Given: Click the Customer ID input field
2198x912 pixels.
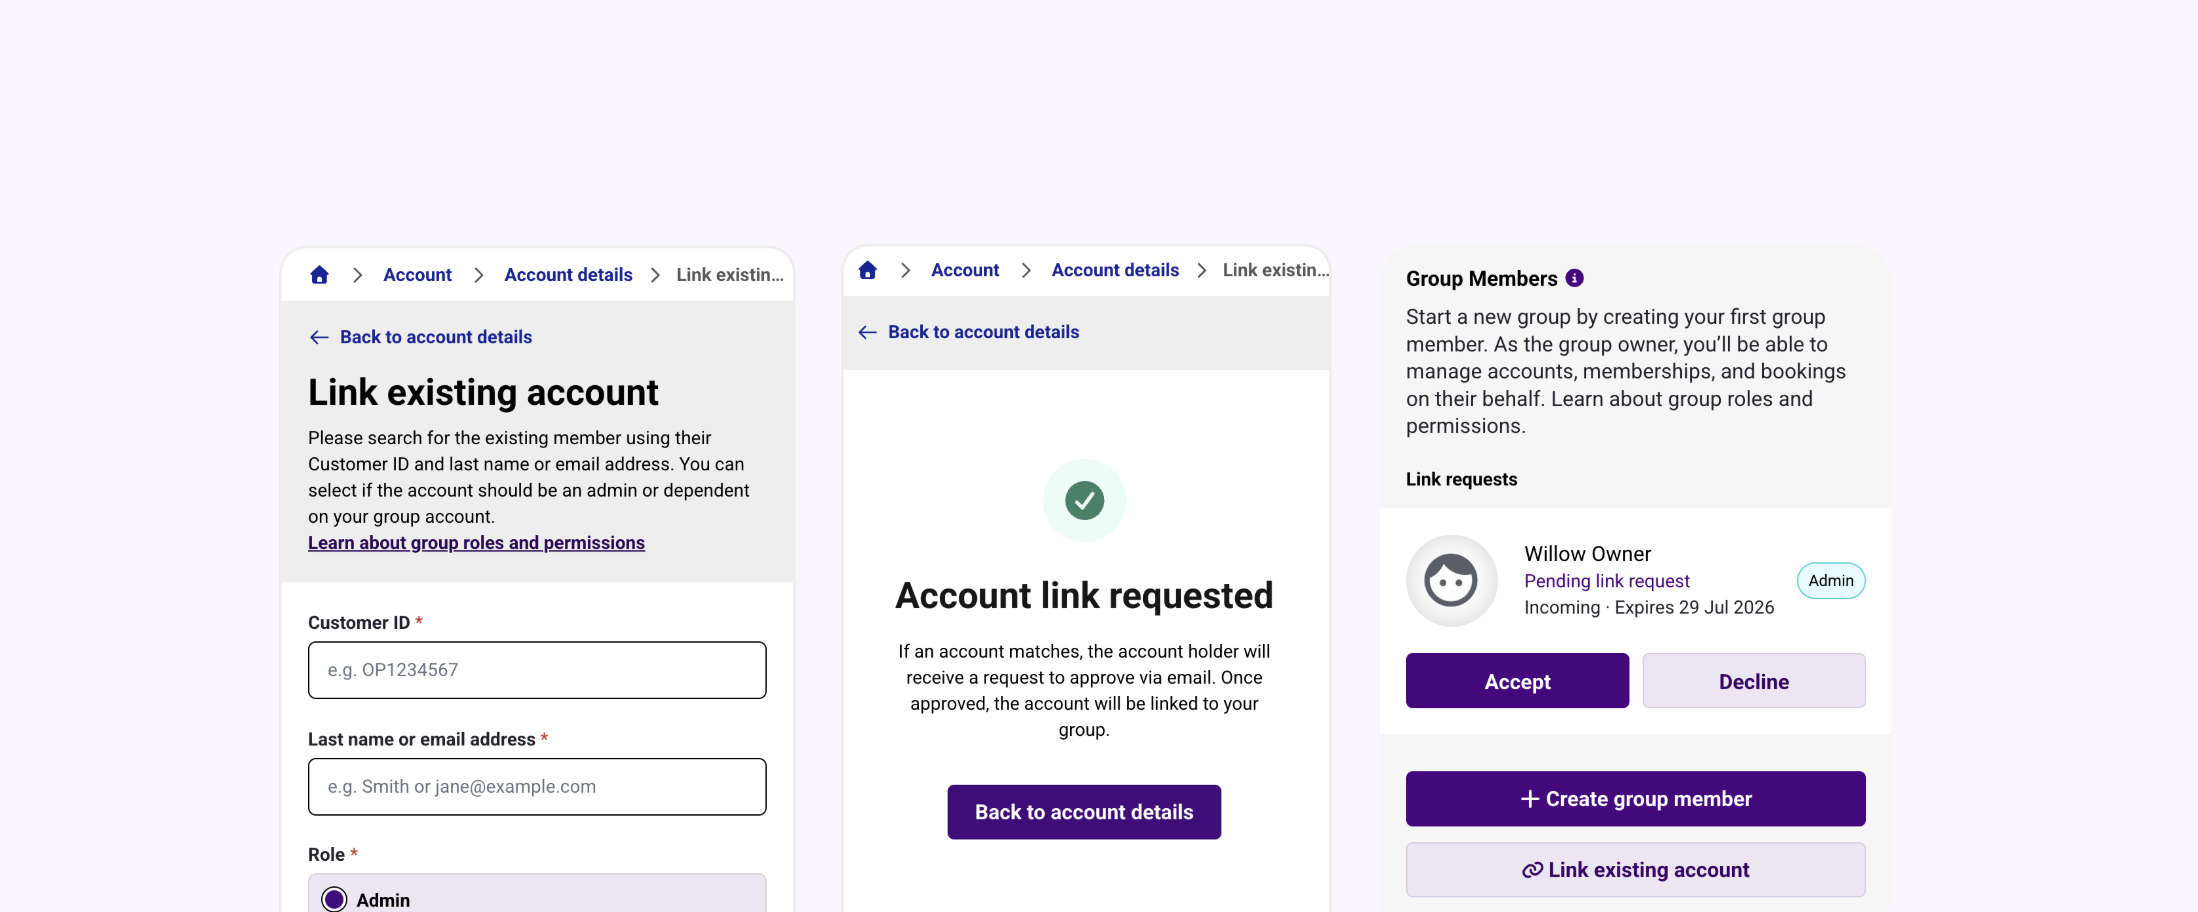Looking at the screenshot, I should (x=537, y=670).
